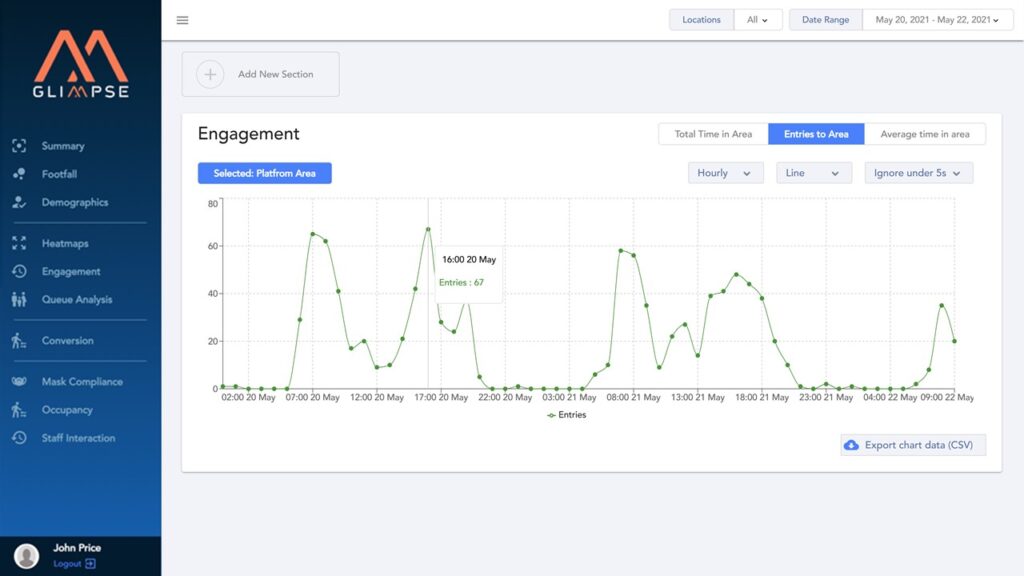This screenshot has width=1024, height=576.
Task: Click John Price's avatar picture
Action: [27, 556]
